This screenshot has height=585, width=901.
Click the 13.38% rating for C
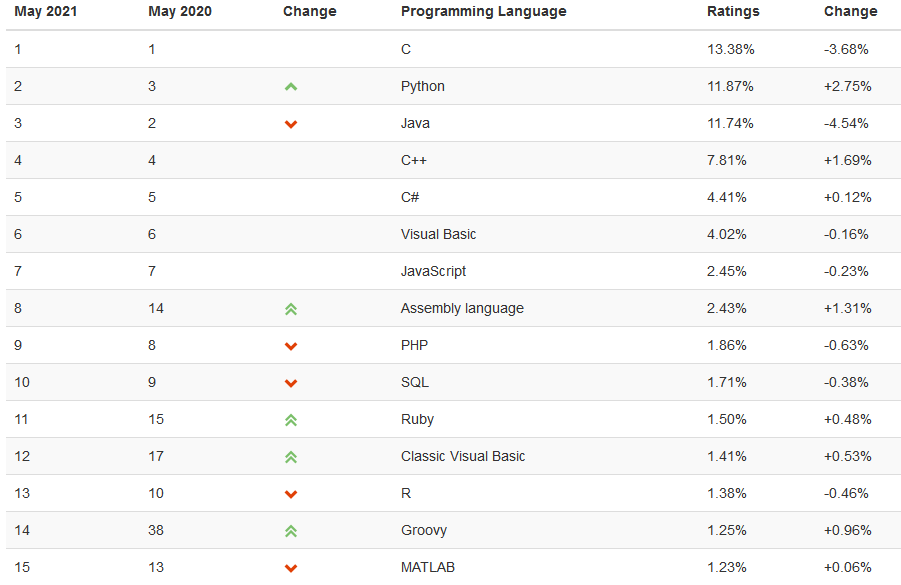pyautogui.click(x=730, y=49)
